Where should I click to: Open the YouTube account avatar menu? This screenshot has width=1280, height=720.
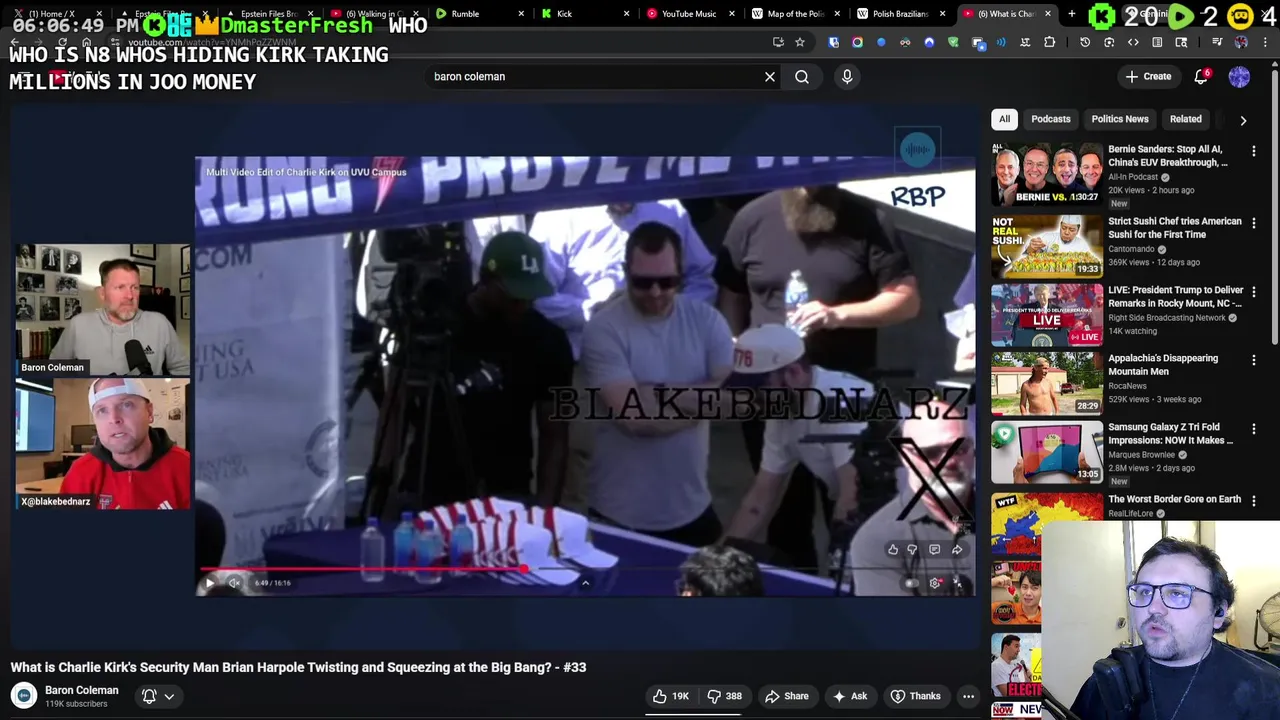pyautogui.click(x=1239, y=76)
